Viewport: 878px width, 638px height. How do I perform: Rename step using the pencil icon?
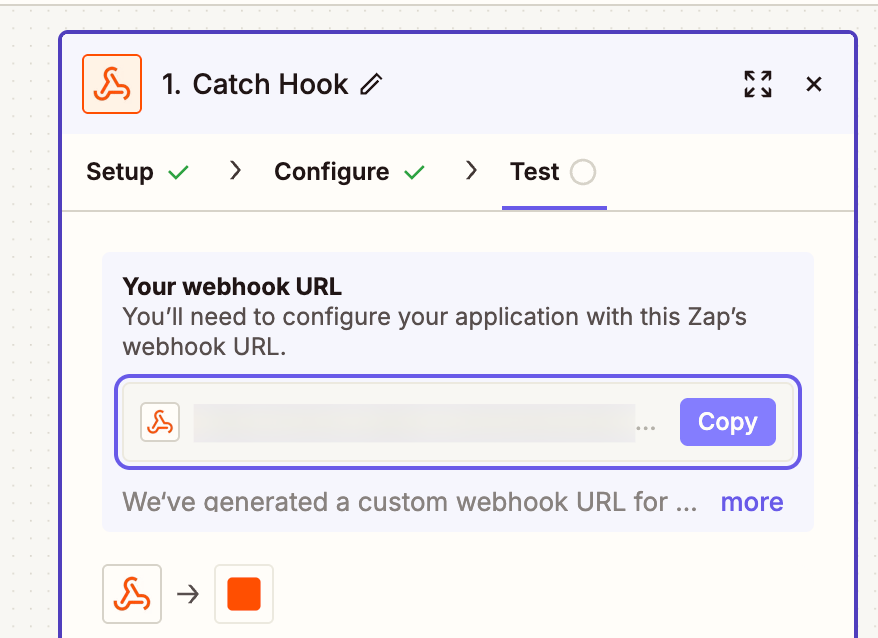[371, 85]
